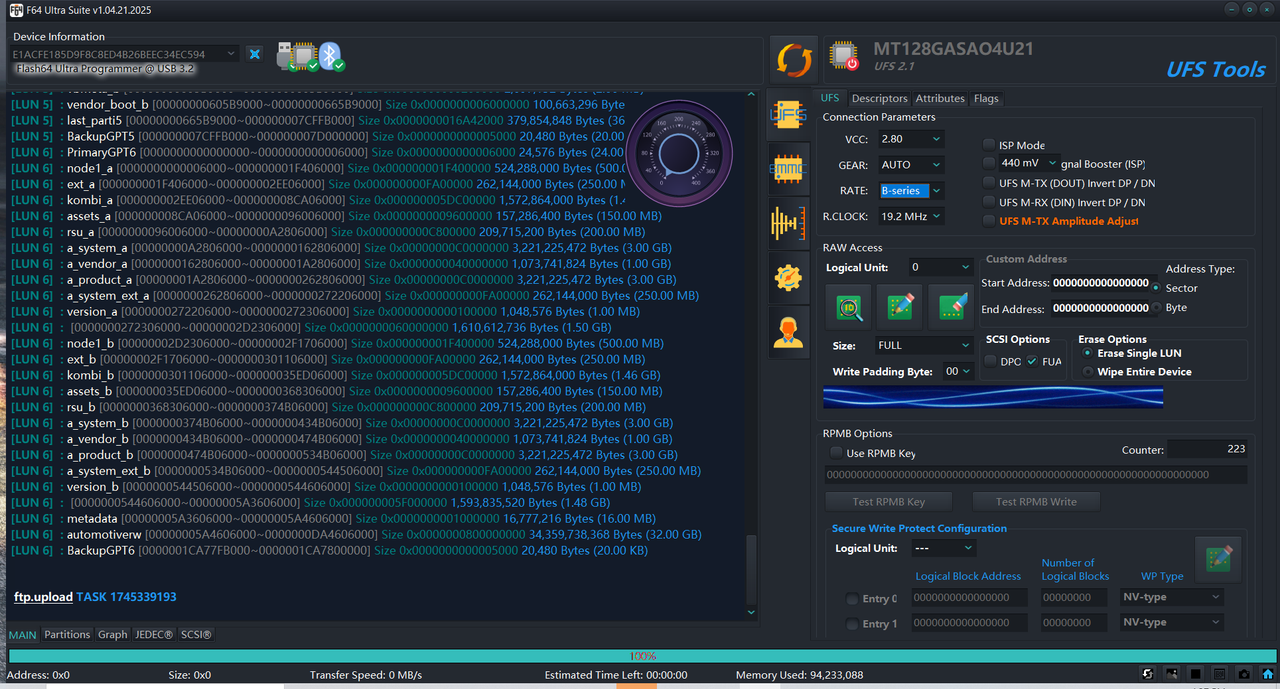
Task: Select the Wipe Entire Device option
Action: point(1088,372)
